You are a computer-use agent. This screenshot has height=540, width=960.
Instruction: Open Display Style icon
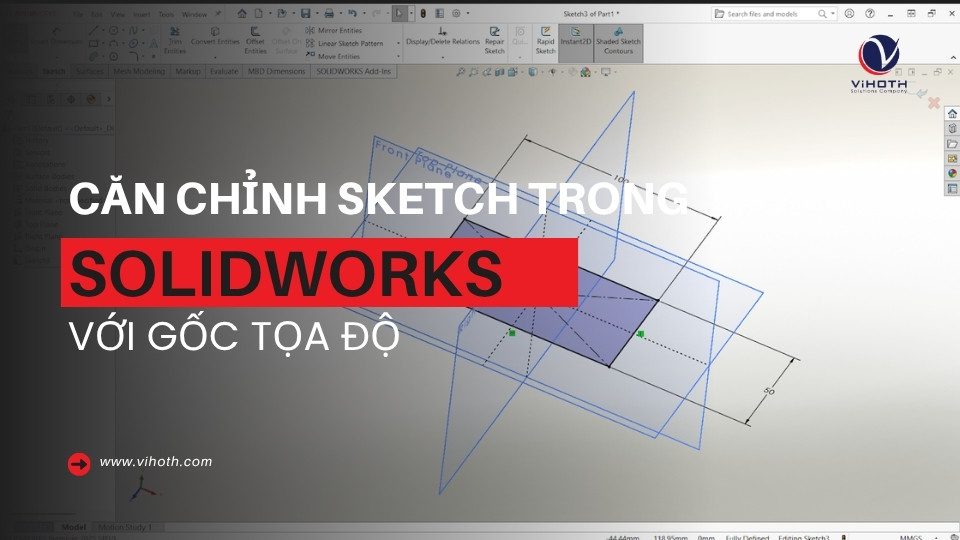(x=533, y=72)
